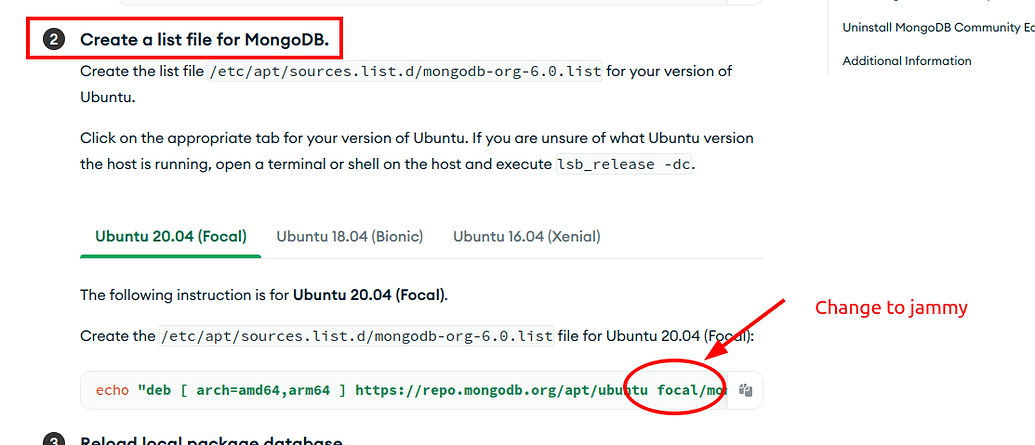Open the Ubuntu 16.04 (Xenial) tab
Image resolution: width=1035 pixels, height=445 pixels.
(526, 237)
